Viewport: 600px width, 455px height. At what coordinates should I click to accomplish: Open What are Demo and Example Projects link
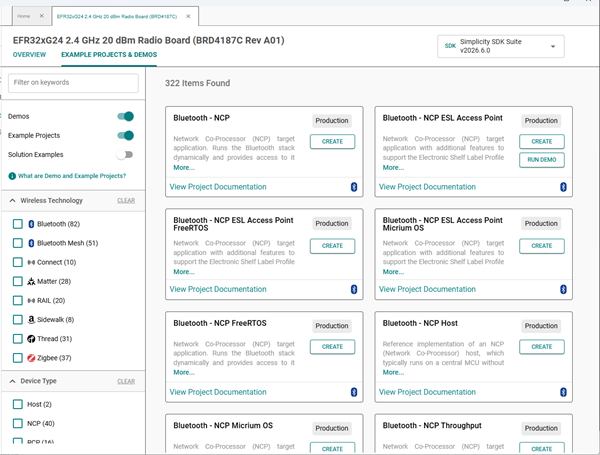[x=72, y=176]
